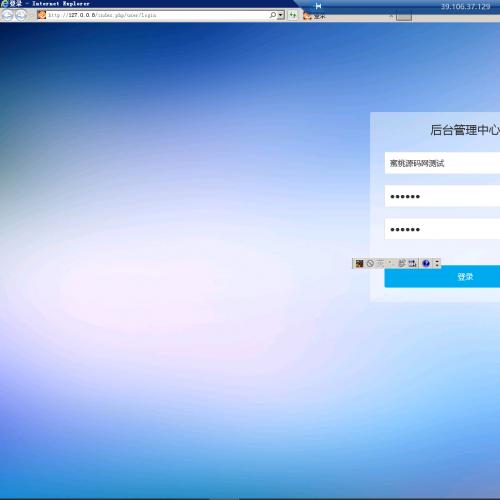Go back with the browser Back arrow
500x500 pixels.
7,15
